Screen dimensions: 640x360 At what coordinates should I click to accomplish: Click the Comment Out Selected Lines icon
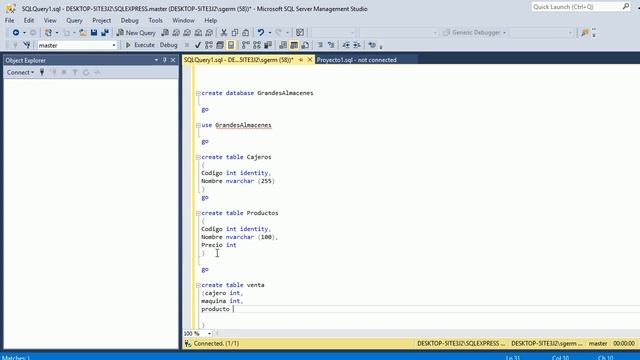tap(320, 45)
